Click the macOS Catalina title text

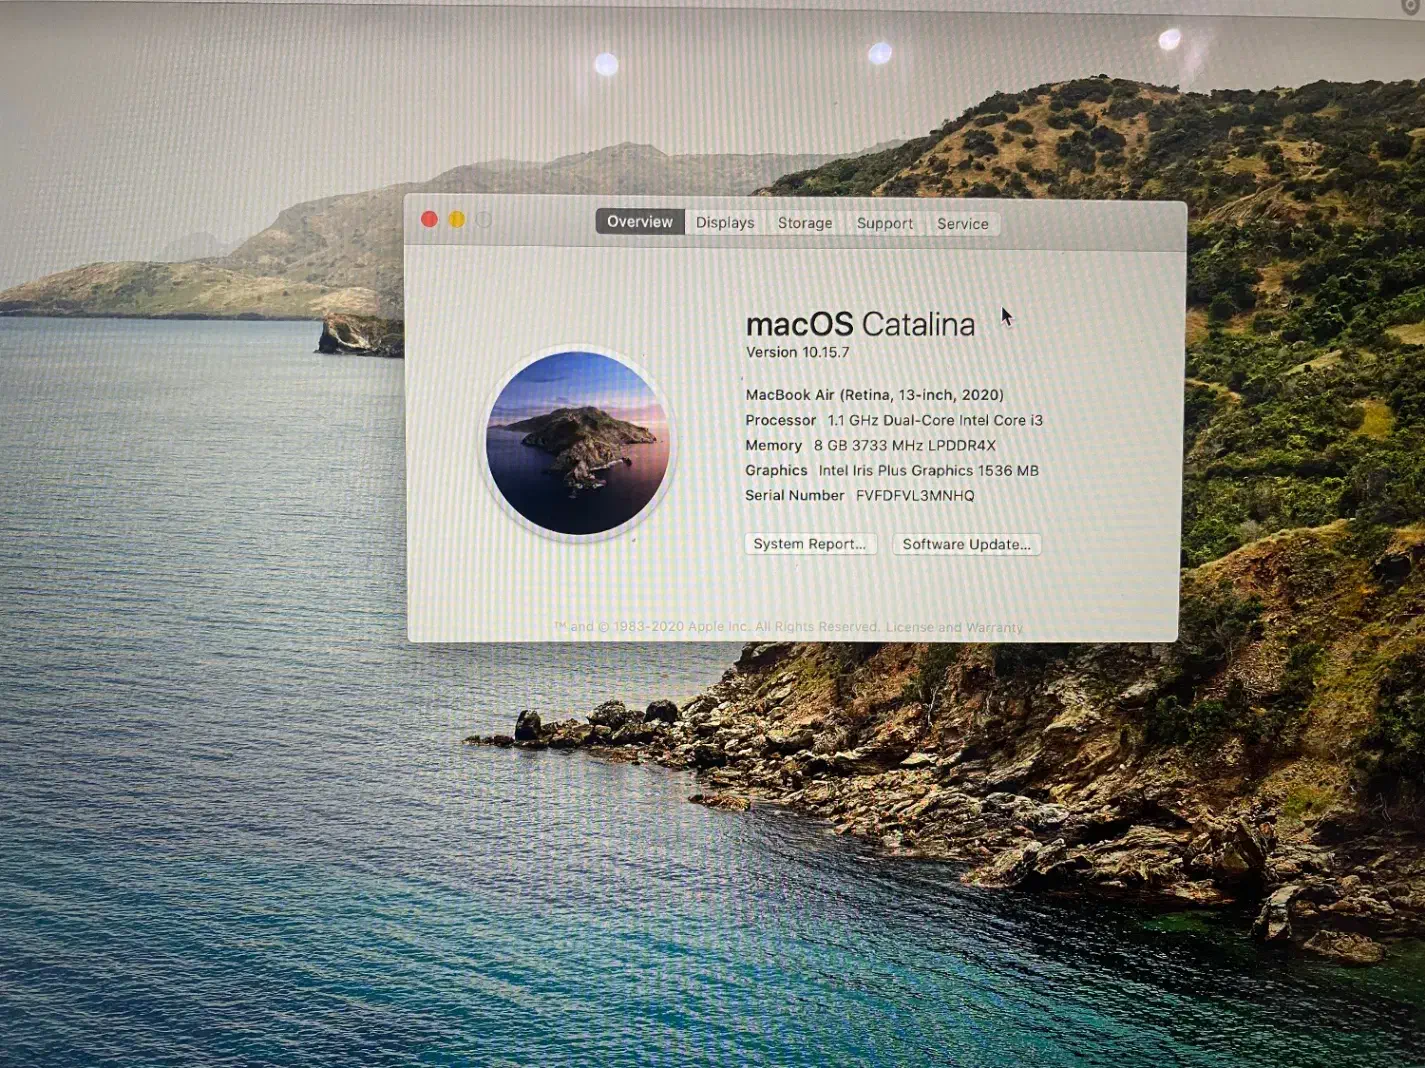click(x=860, y=324)
